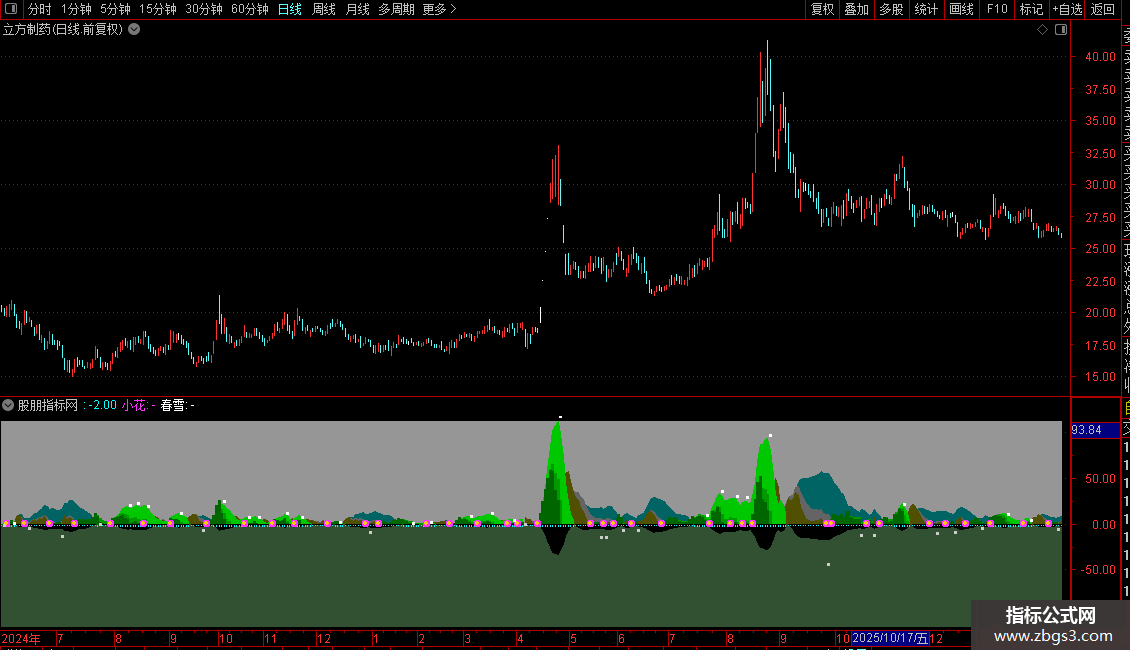Click 返回 to go back
Viewport: 1130px width, 650px height.
click(x=1103, y=9)
